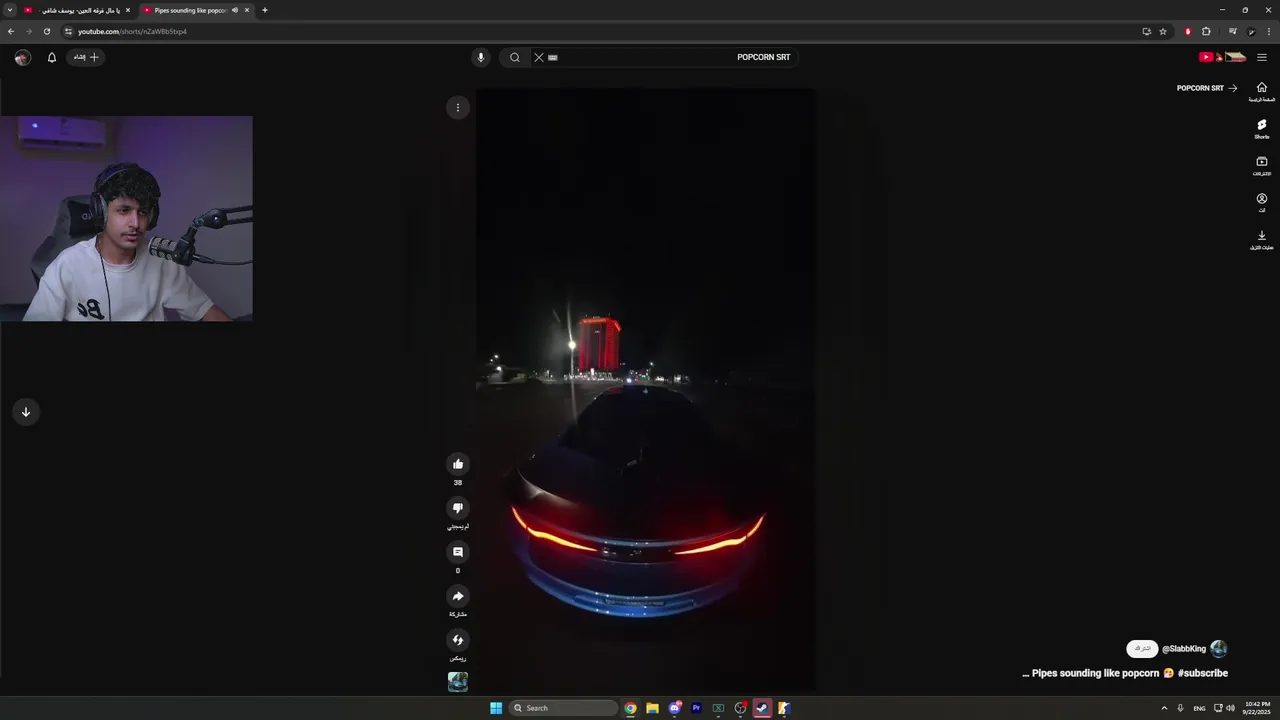
Task: Open File Explorer from taskbar
Action: (653, 708)
